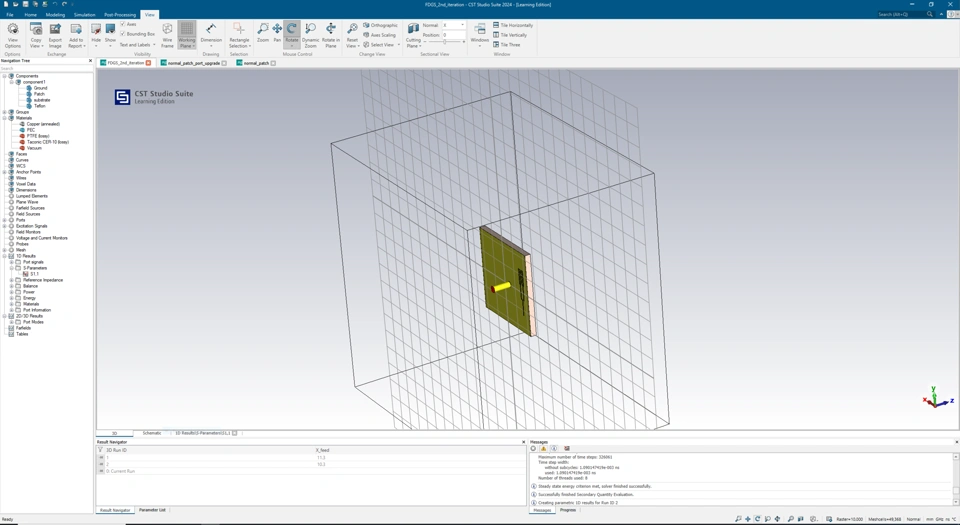Click the cutting plane Position input field
Viewport: 960px width, 525px height.
pyautogui.click(x=454, y=35)
